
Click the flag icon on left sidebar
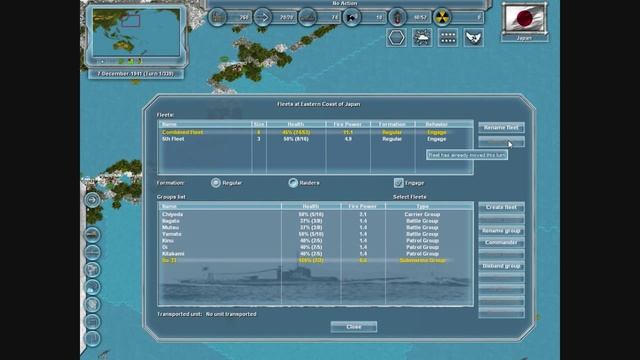pos(93,269)
